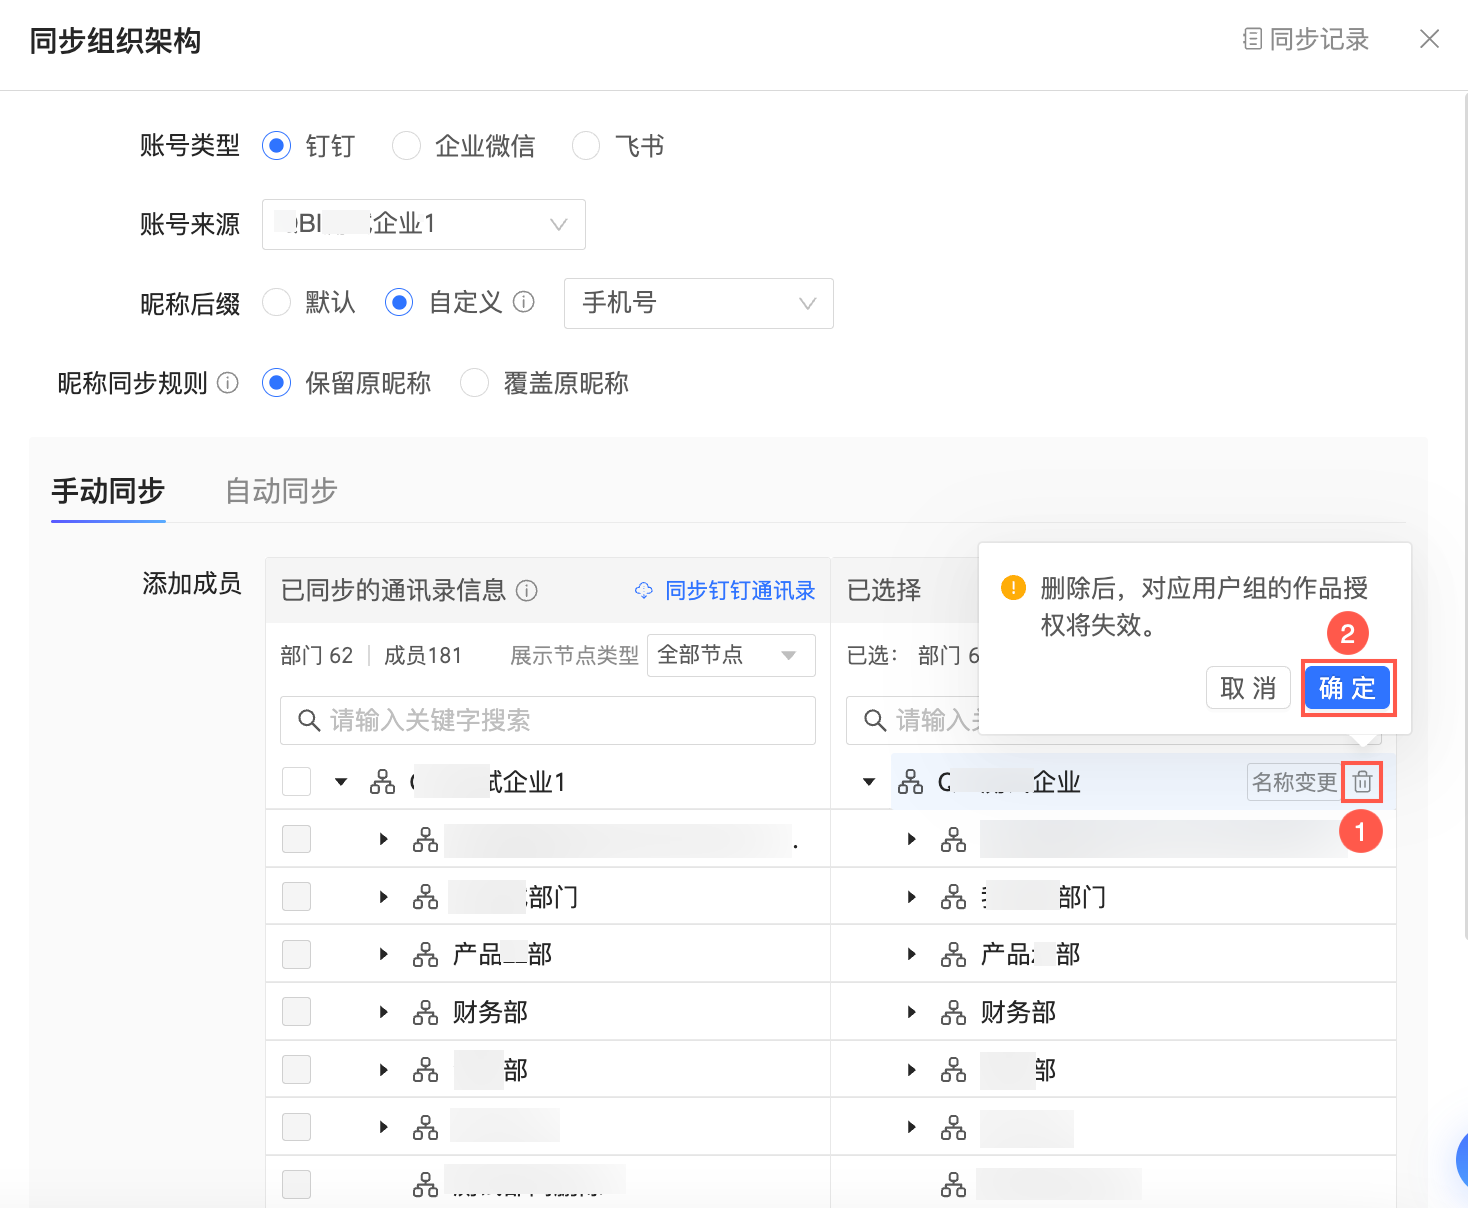Click 取消 to cancel deletion
1468x1208 pixels.
(1248, 688)
